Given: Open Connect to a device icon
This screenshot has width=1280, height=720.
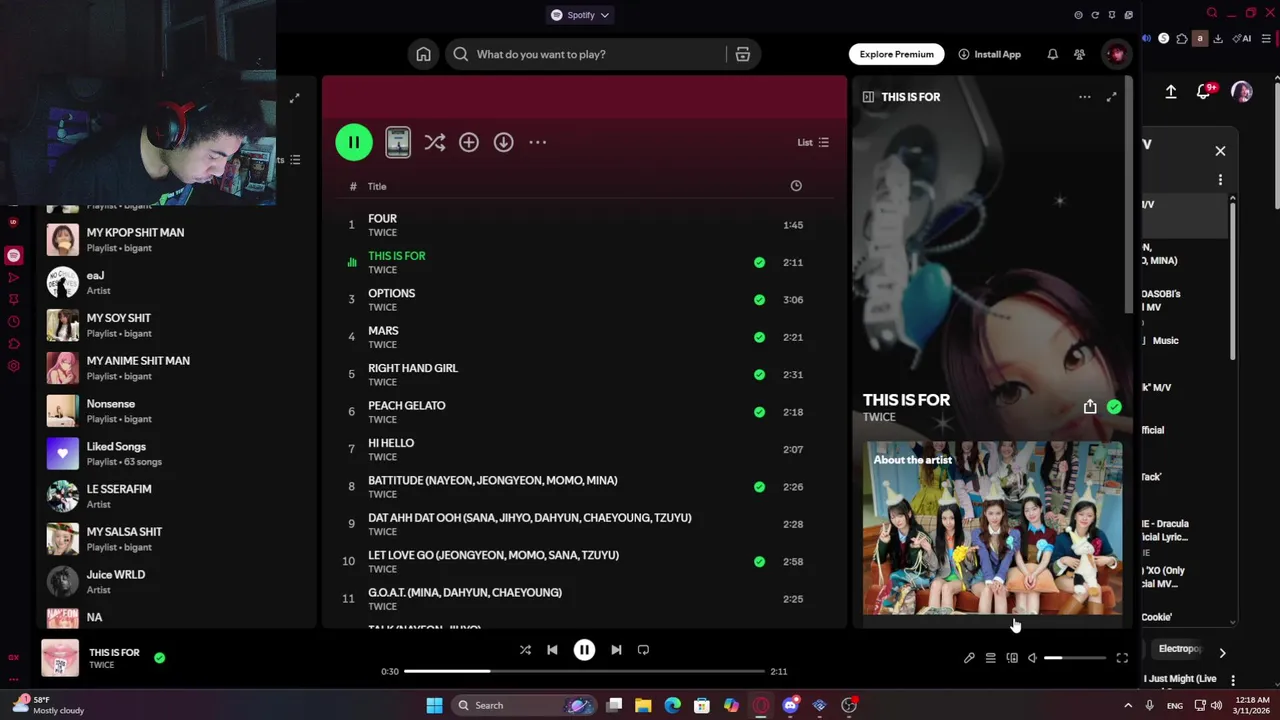Looking at the screenshot, I should 1012,658.
